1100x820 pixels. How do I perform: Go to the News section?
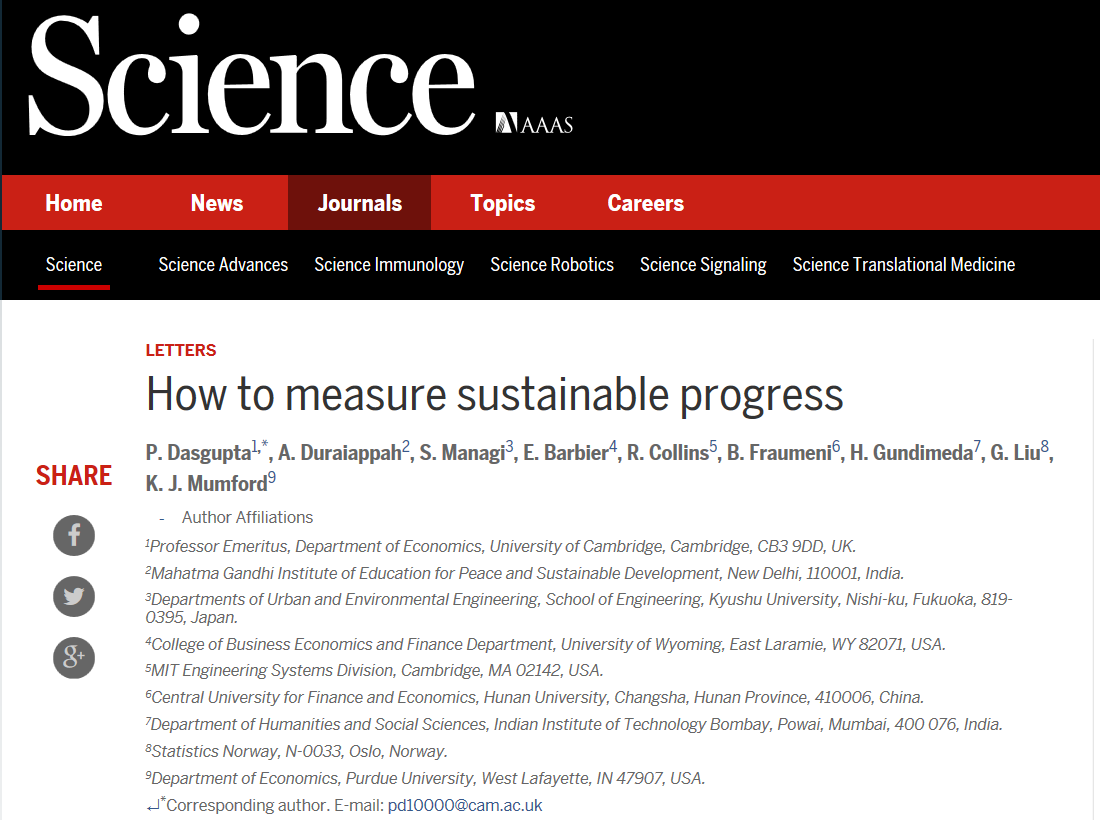pyautogui.click(x=217, y=203)
